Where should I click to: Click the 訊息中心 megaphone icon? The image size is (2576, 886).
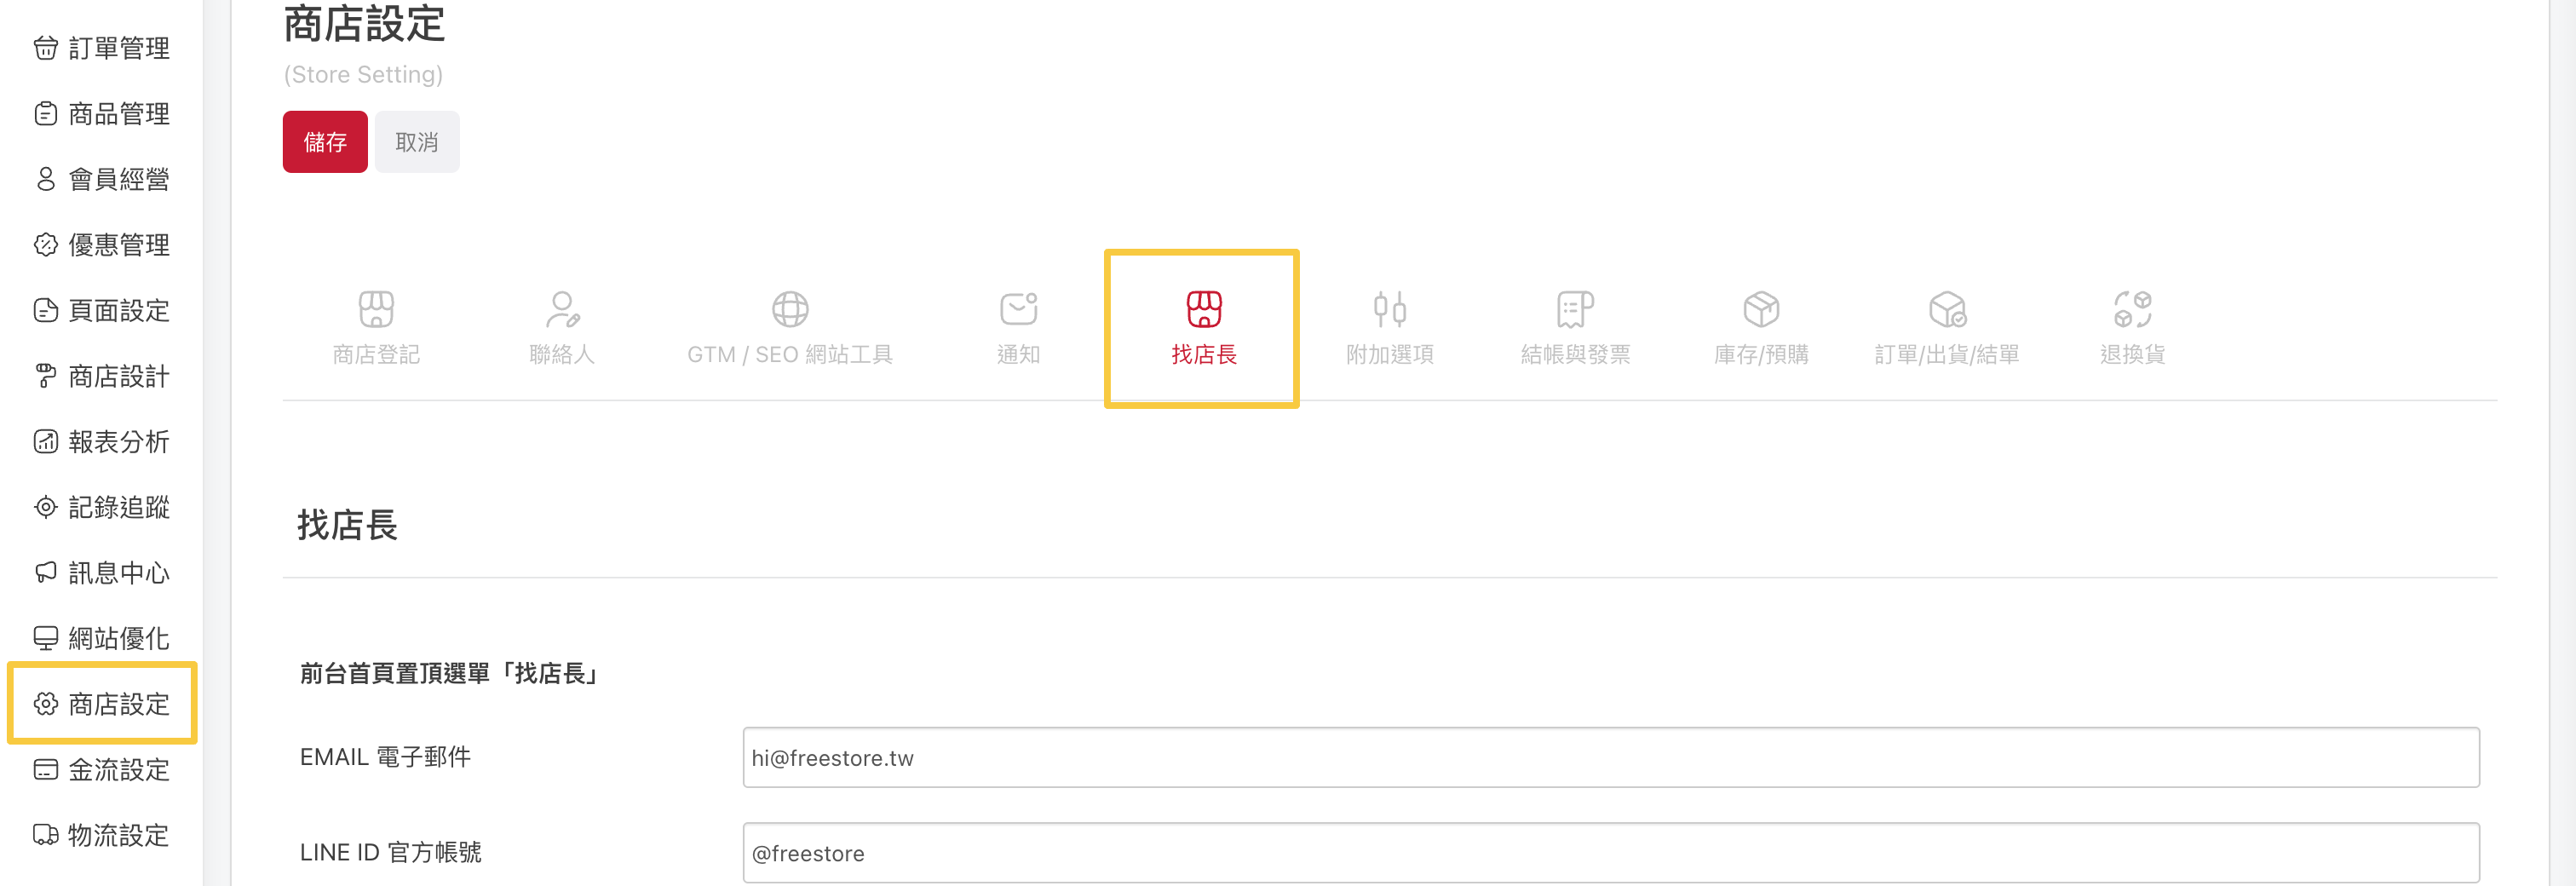46,572
